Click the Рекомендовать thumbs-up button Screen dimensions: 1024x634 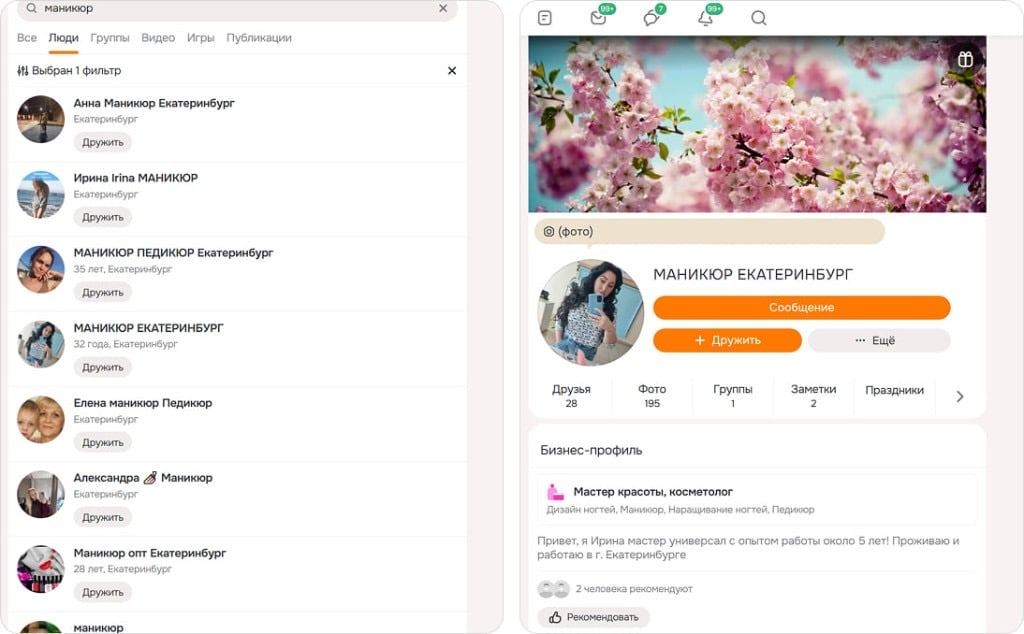(593, 617)
